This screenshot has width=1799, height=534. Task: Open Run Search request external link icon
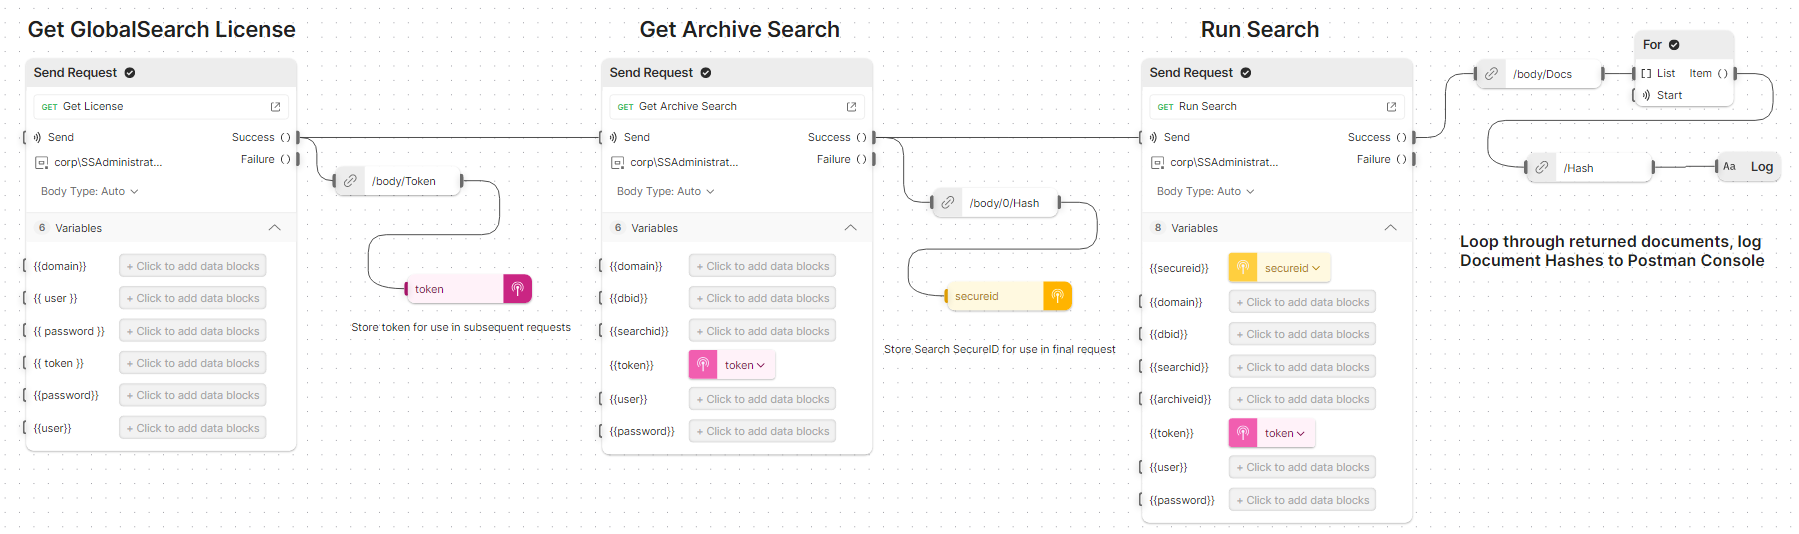[1391, 107]
